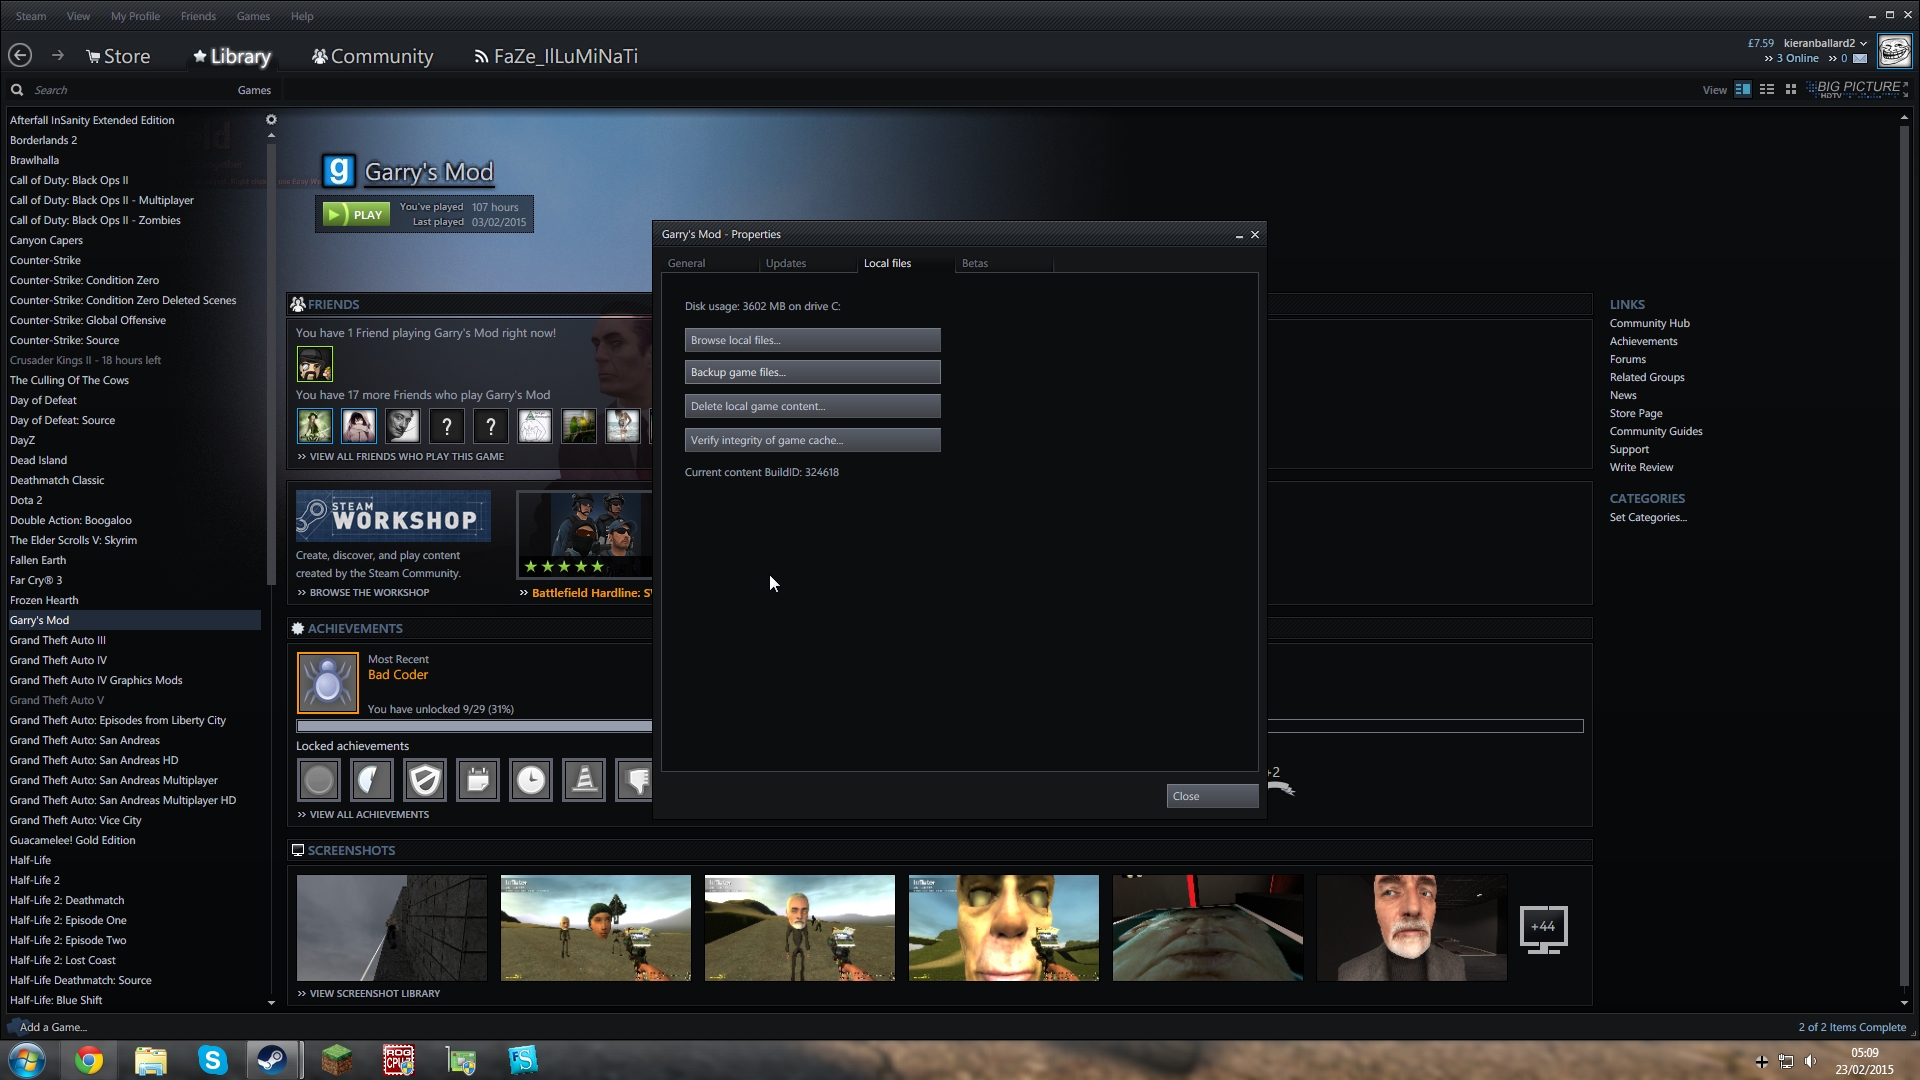Click Set Categories link
The height and width of the screenshot is (1080, 1920).
[1648, 517]
